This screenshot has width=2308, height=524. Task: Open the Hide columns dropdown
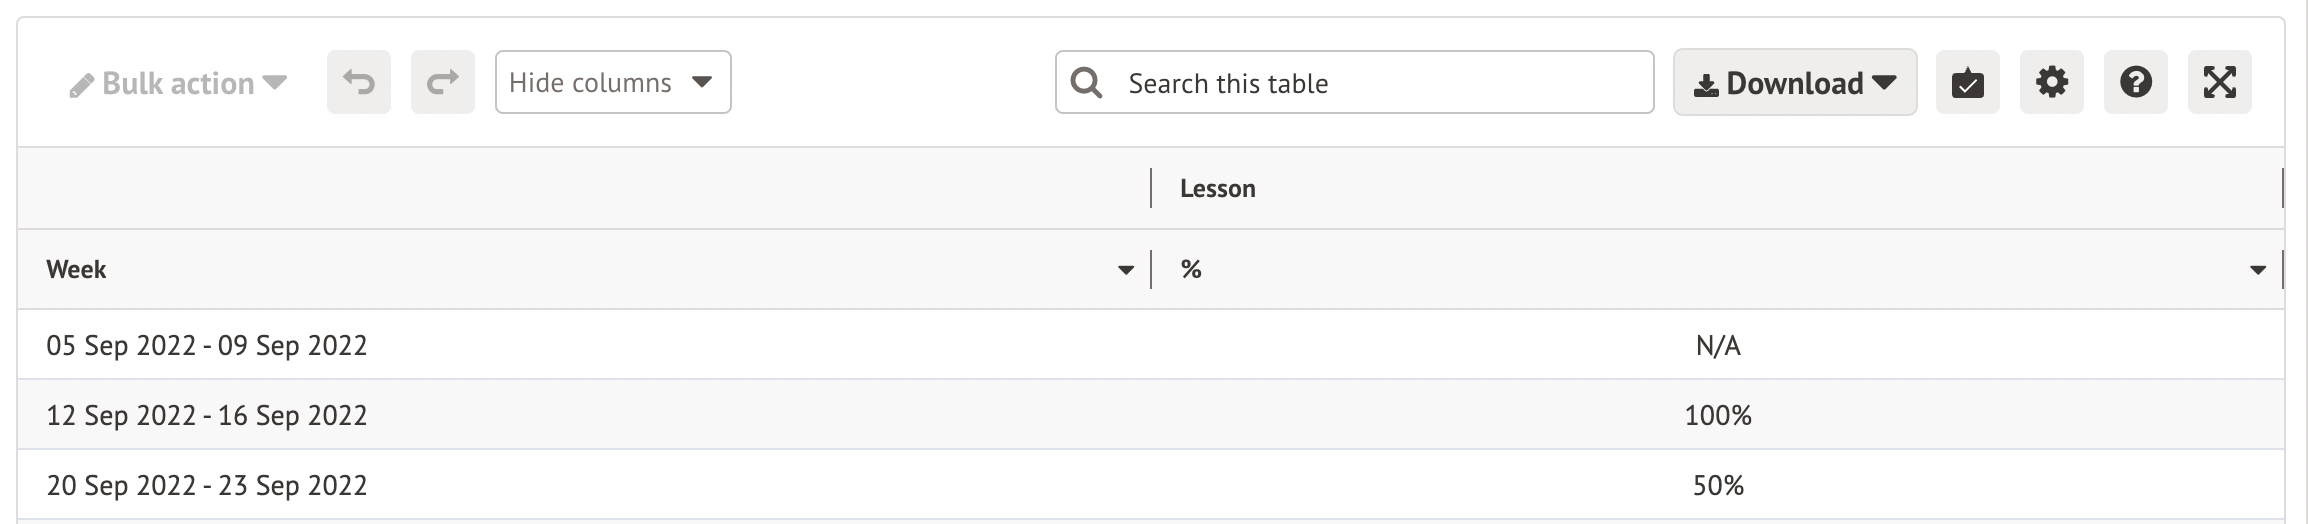coord(612,82)
